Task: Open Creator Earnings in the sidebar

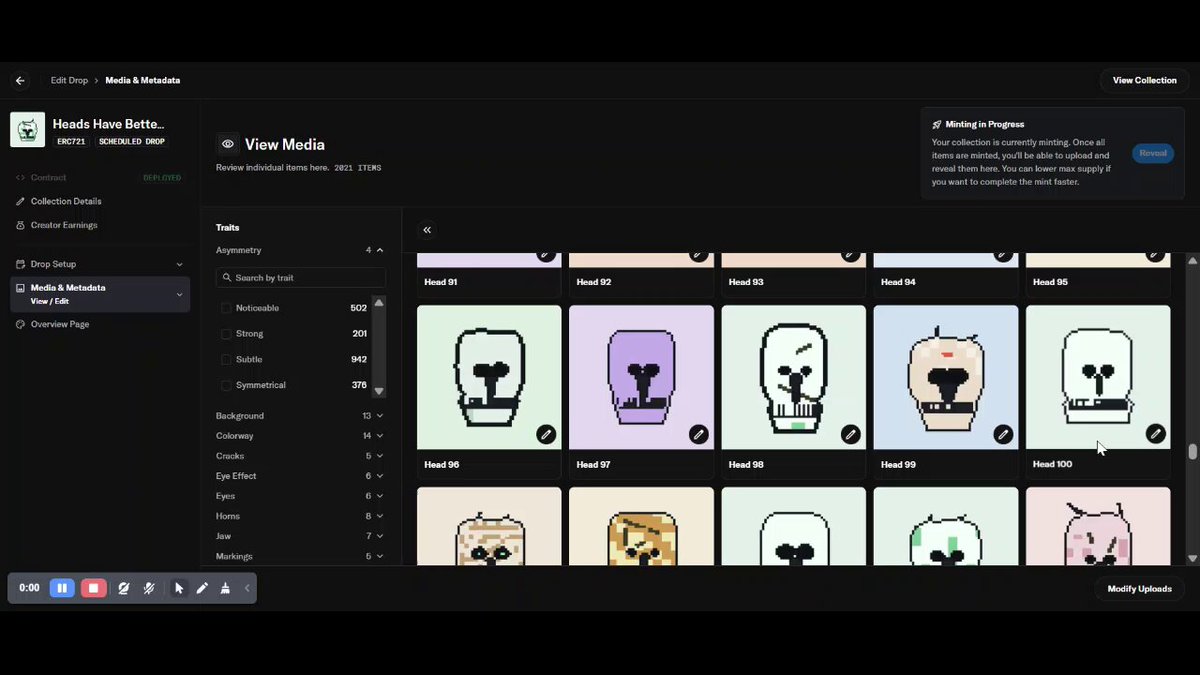Action: [x=64, y=225]
